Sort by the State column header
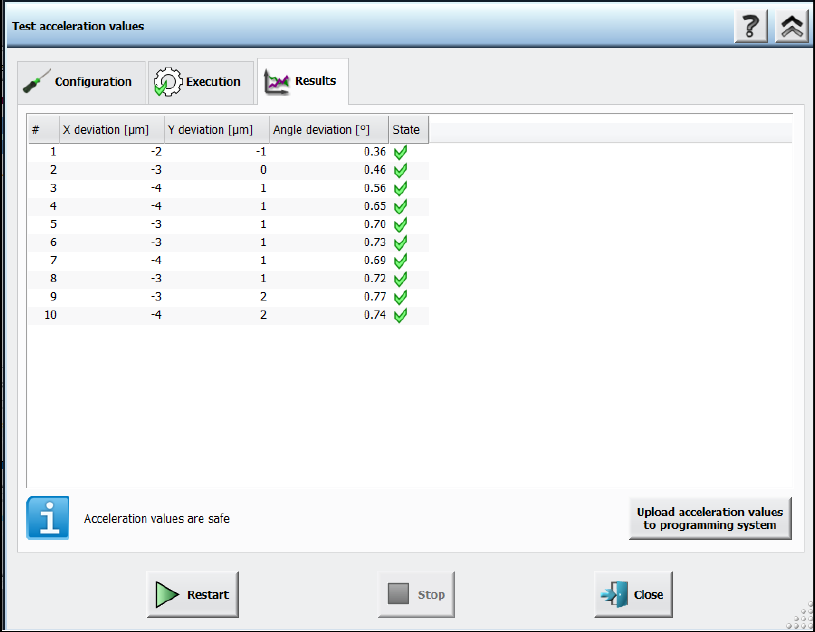815x632 pixels. (409, 129)
